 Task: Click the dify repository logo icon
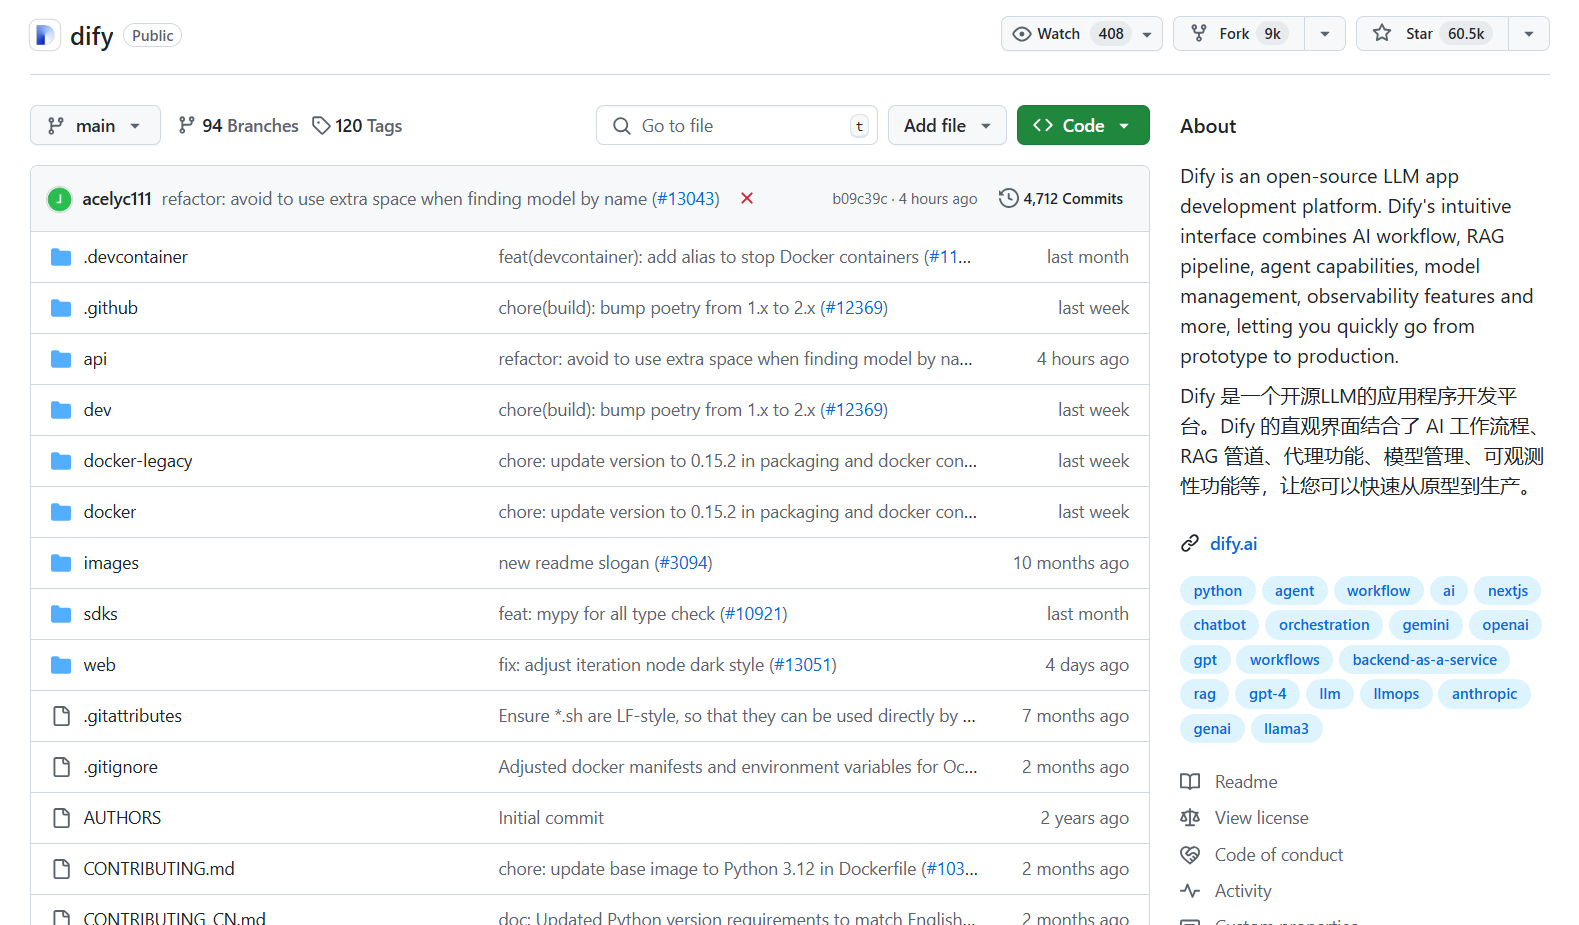(x=45, y=35)
